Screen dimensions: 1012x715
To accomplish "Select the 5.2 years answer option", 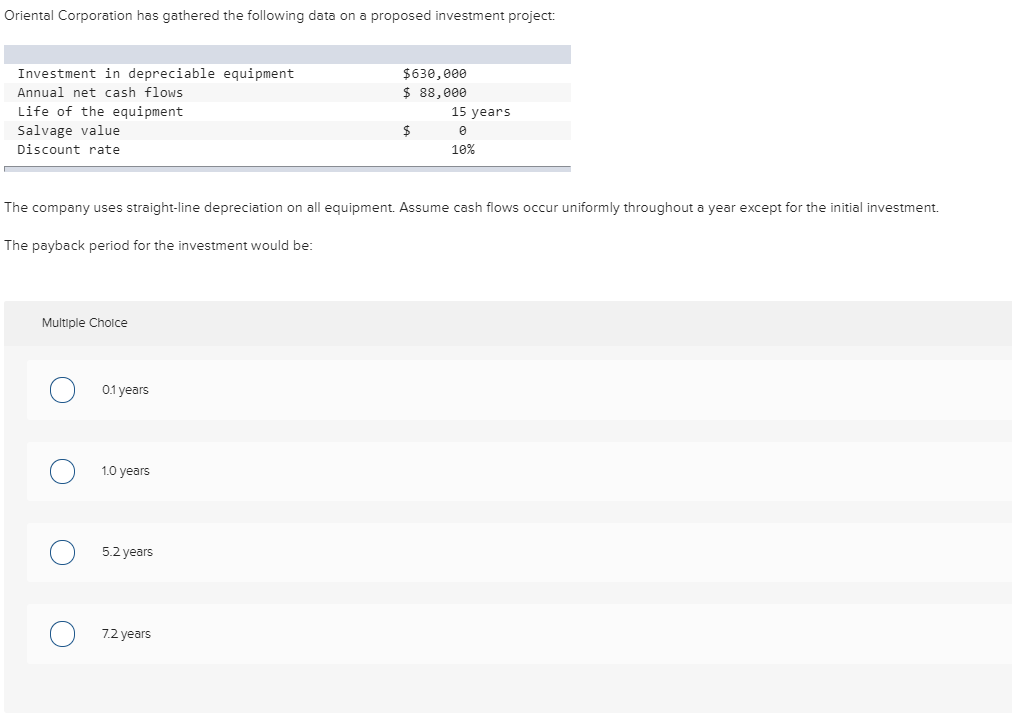I will click(62, 551).
